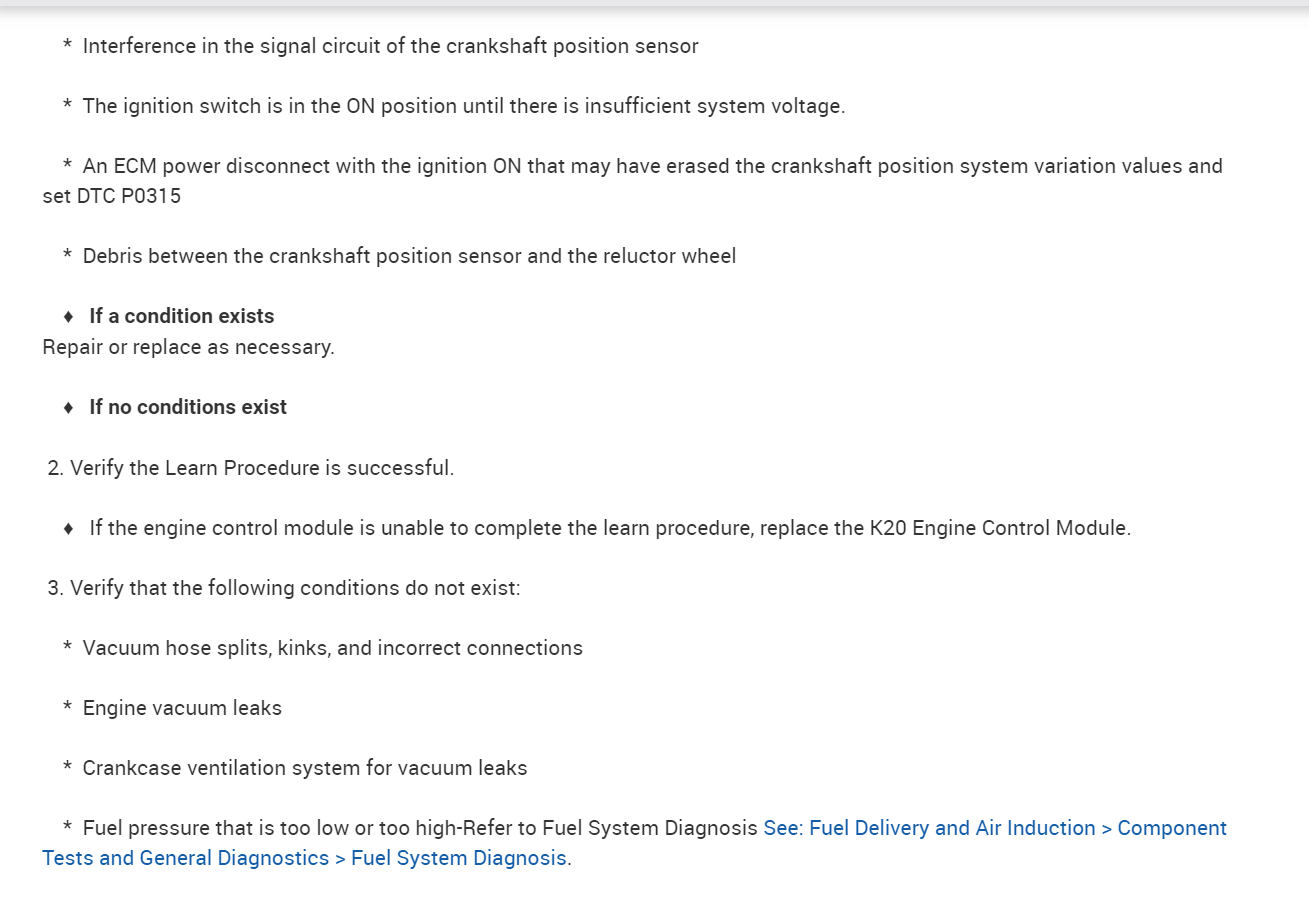1309x908 pixels.
Task: Click the "Repair or replace as necessary" text
Action: pos(188,348)
